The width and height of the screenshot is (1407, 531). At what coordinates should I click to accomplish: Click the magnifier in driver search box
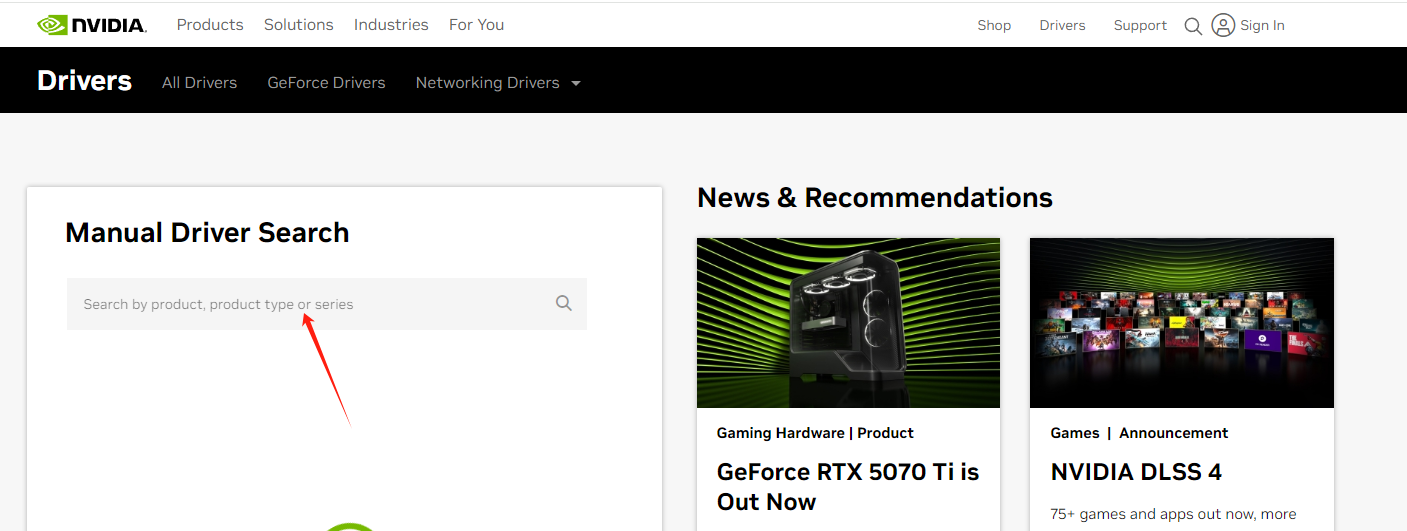[564, 303]
